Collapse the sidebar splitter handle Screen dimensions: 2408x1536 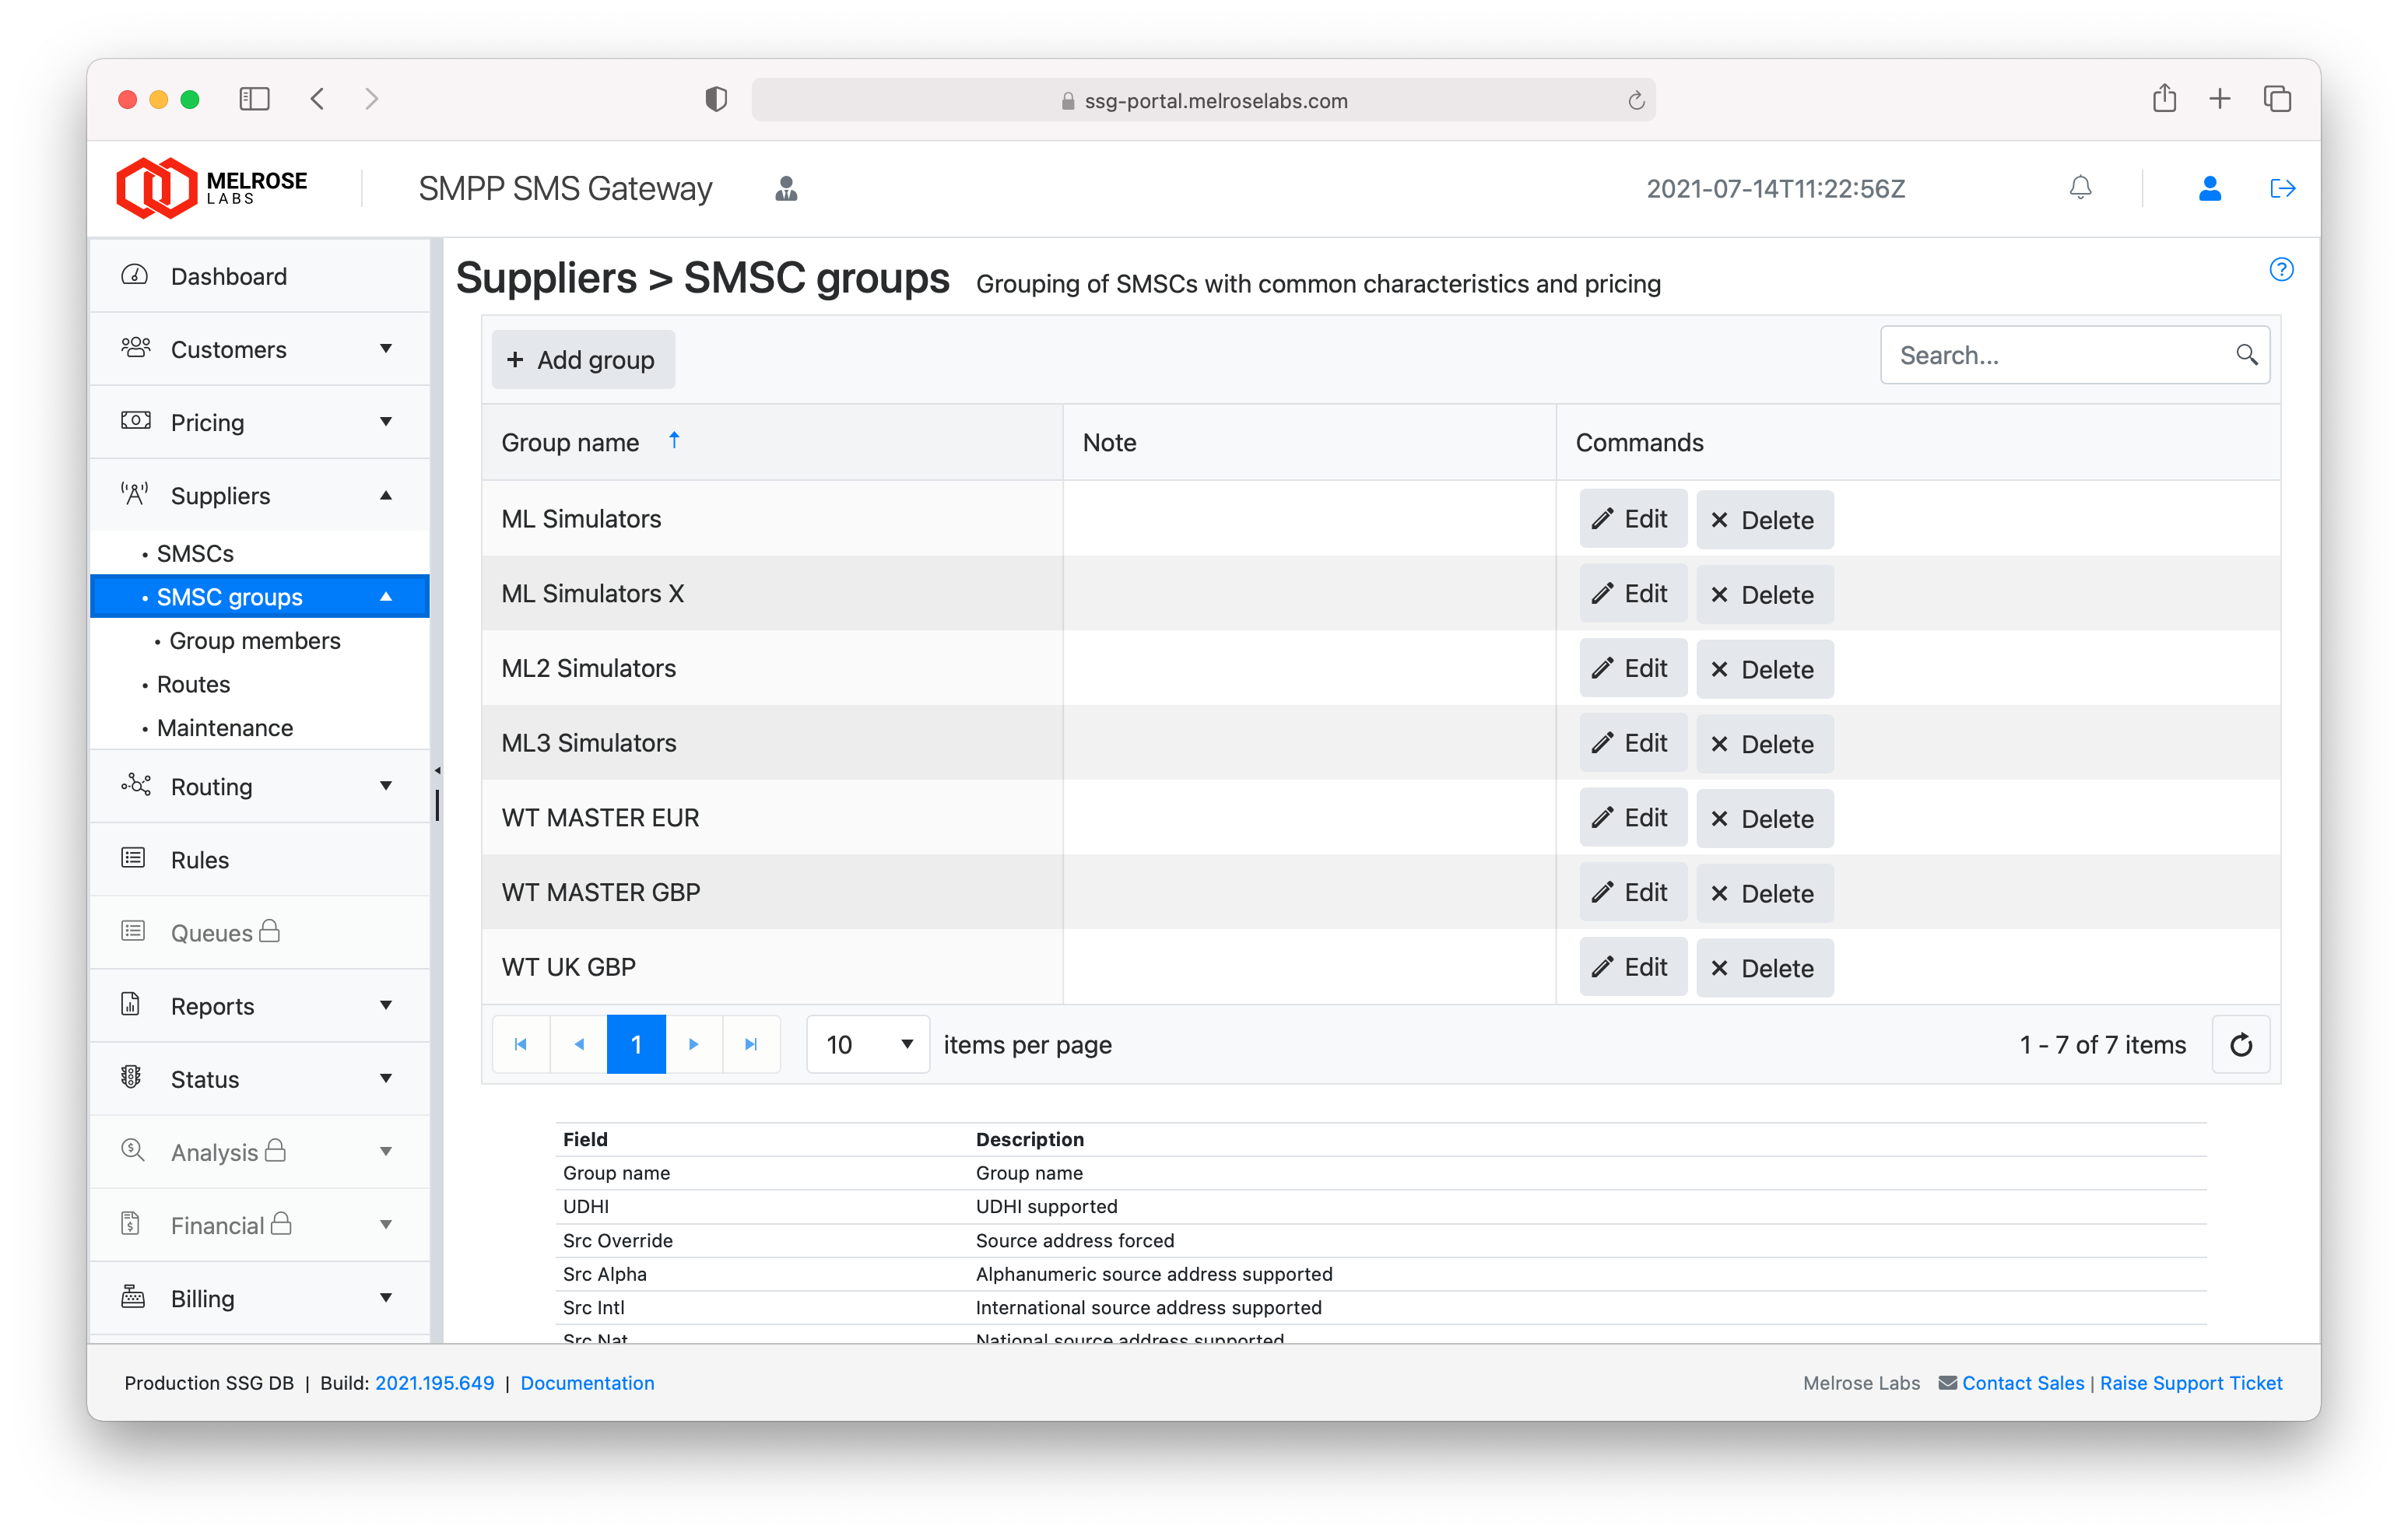[x=437, y=771]
